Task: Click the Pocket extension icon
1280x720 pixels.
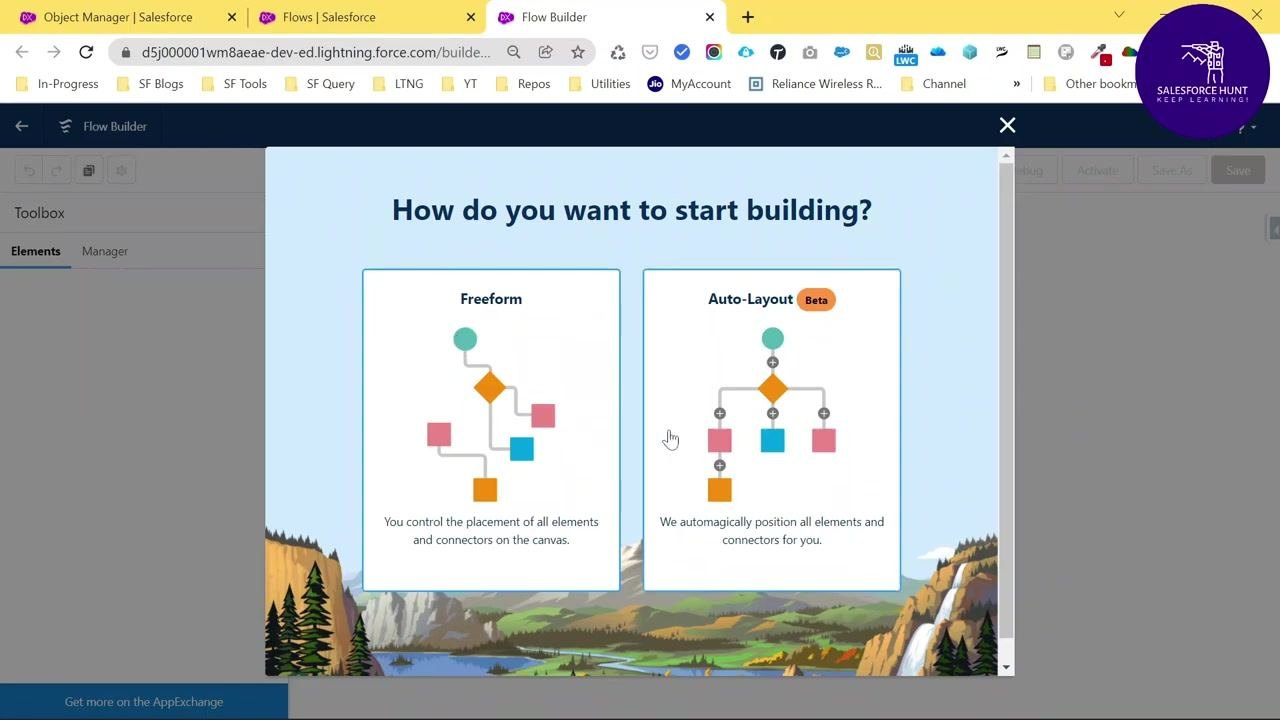Action: click(650, 52)
